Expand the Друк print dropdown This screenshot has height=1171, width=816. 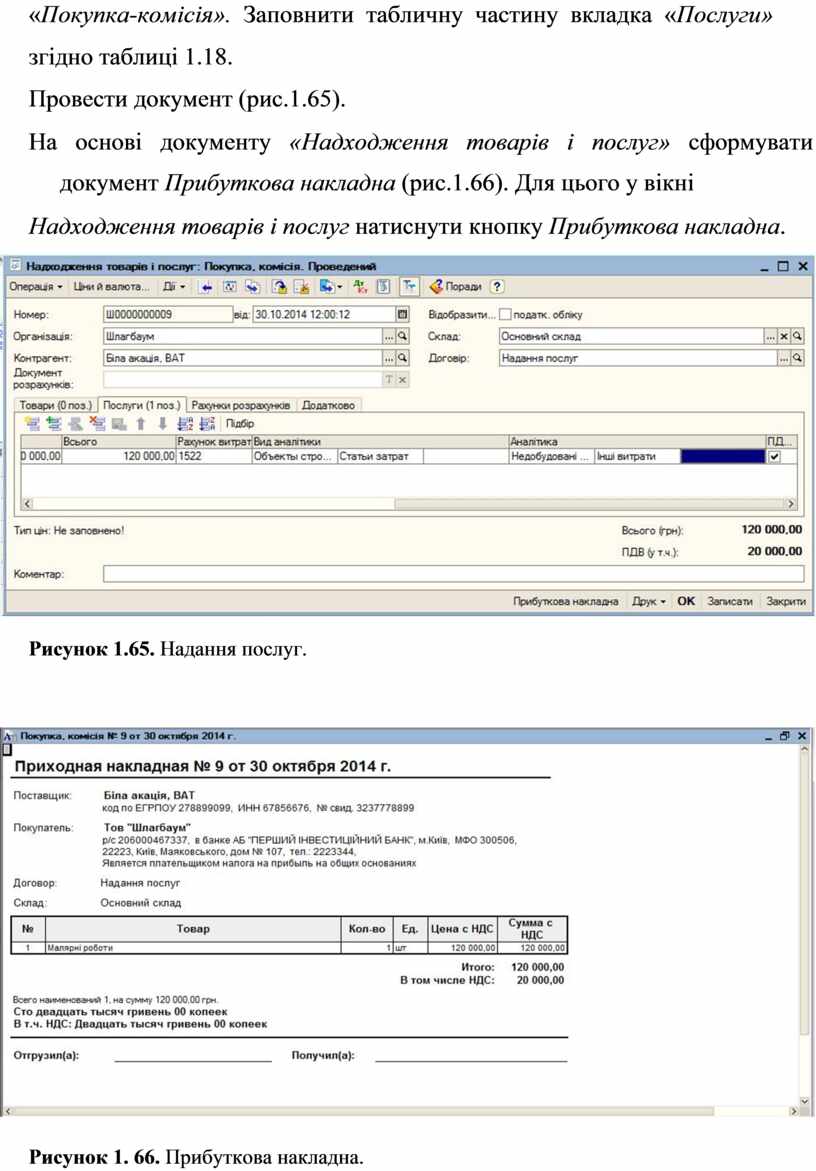coord(648,601)
